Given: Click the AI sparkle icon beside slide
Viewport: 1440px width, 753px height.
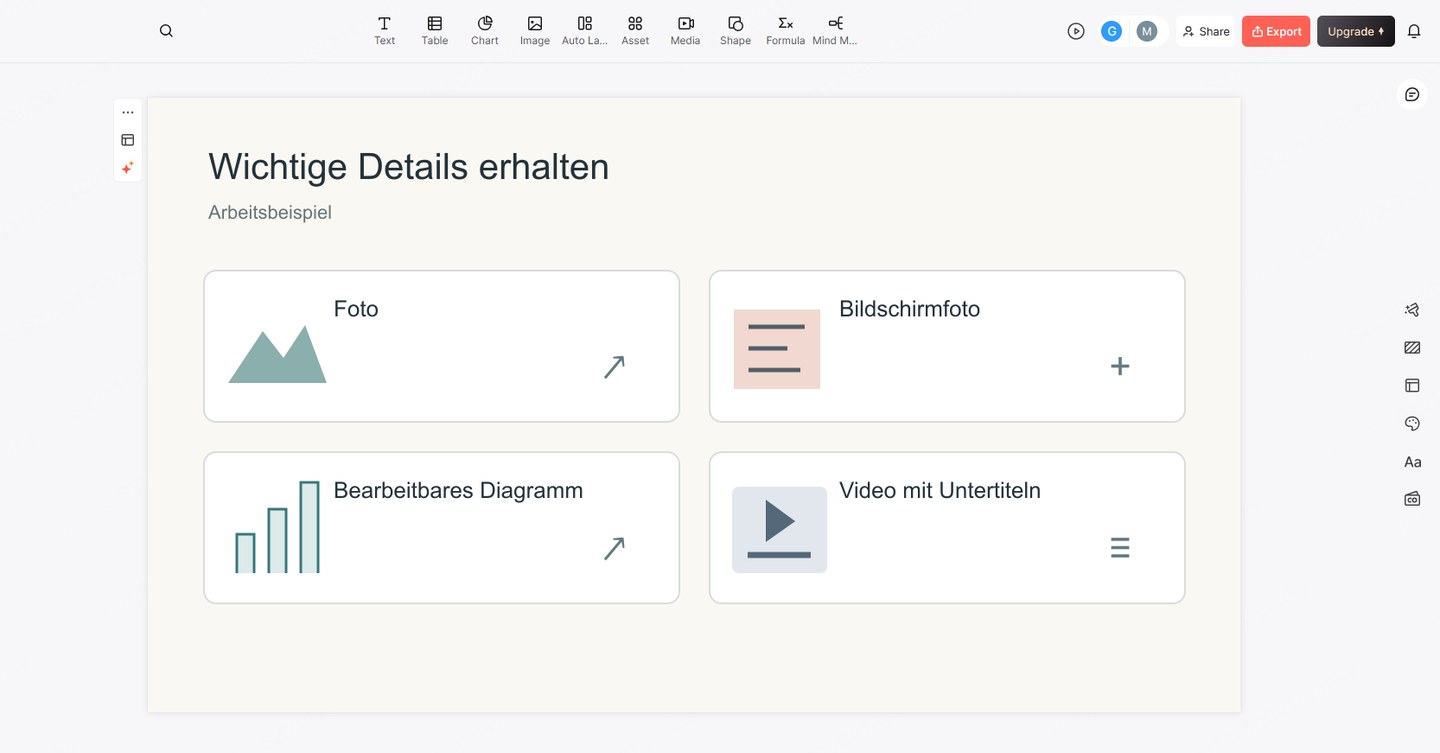Looking at the screenshot, I should (128, 168).
